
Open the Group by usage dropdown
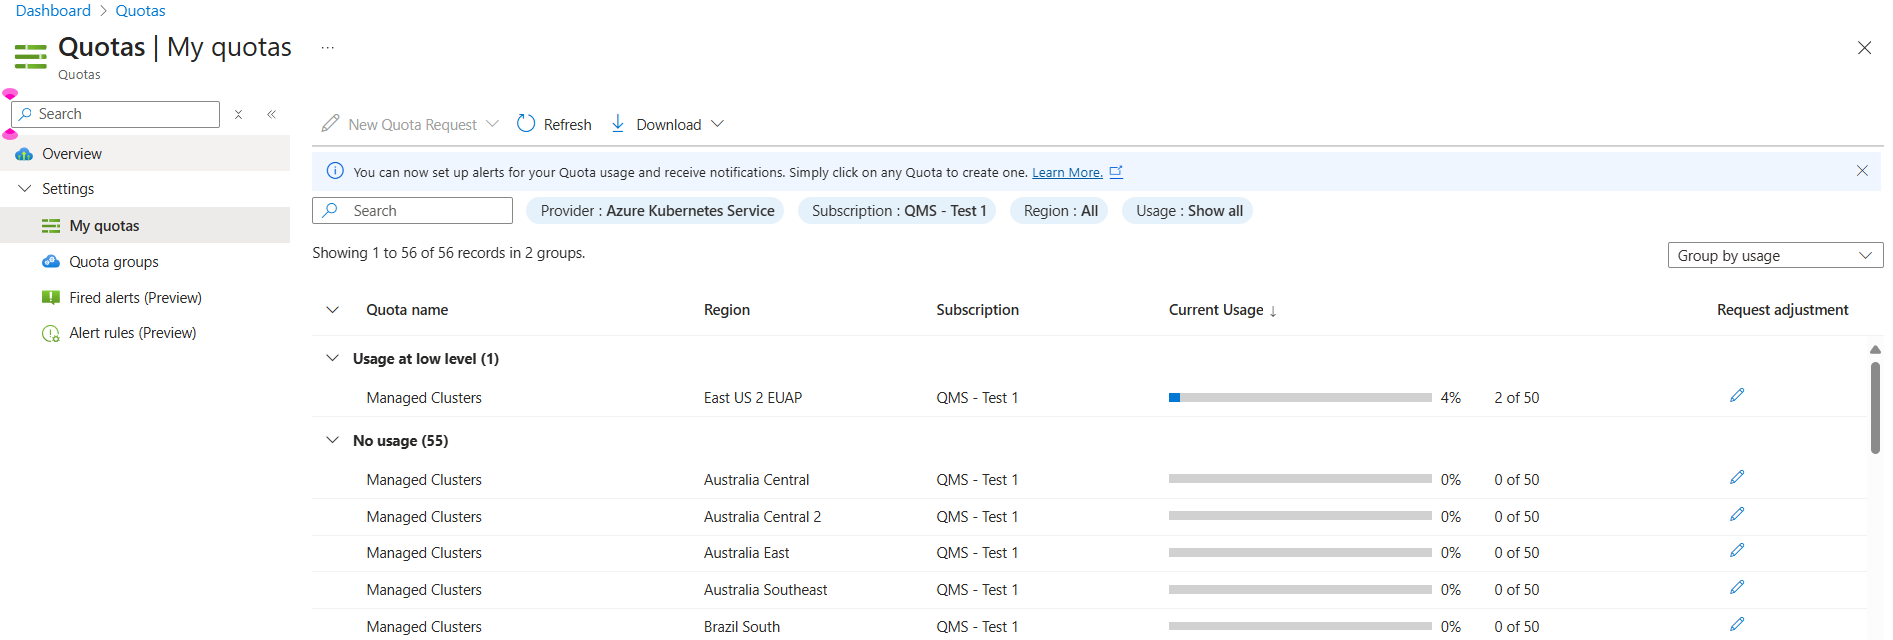pos(1774,256)
